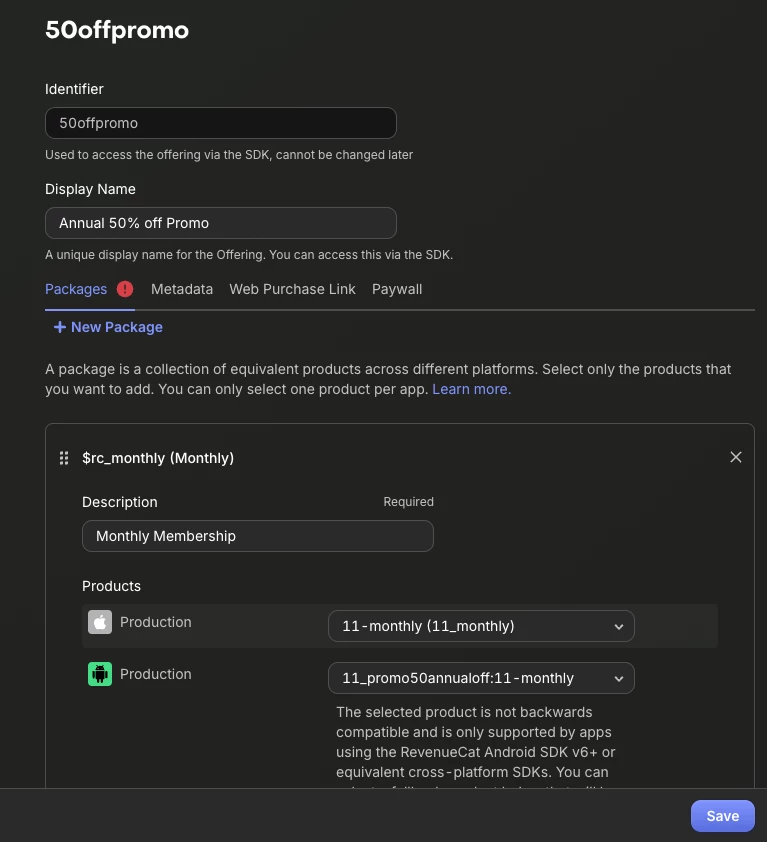
Task: Click the plus icon for New Package
Action: pos(60,327)
